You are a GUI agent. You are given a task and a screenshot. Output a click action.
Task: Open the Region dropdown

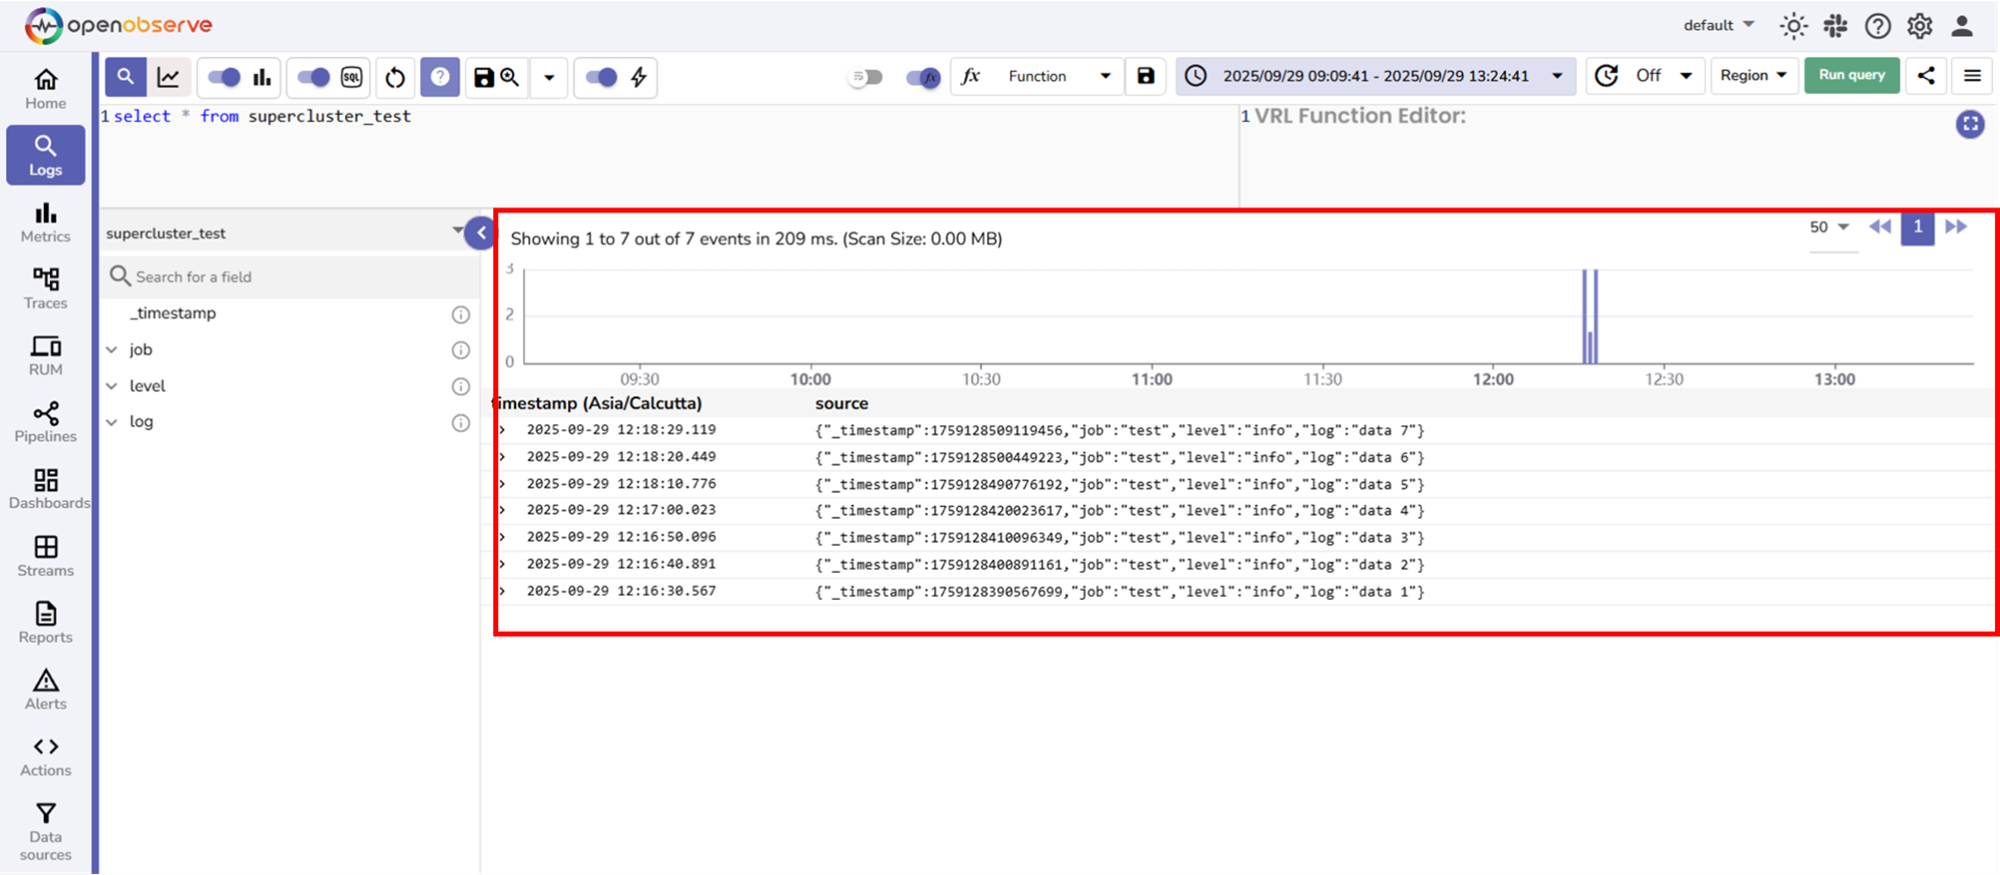click(1753, 76)
